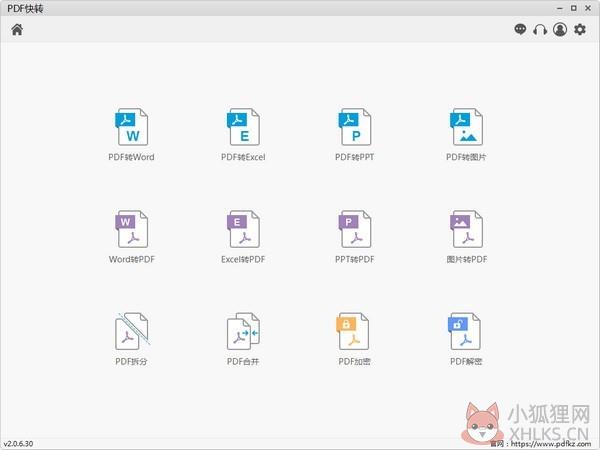Open the PDF to Excel converter icon
600x450 pixels.
pyautogui.click(x=243, y=127)
